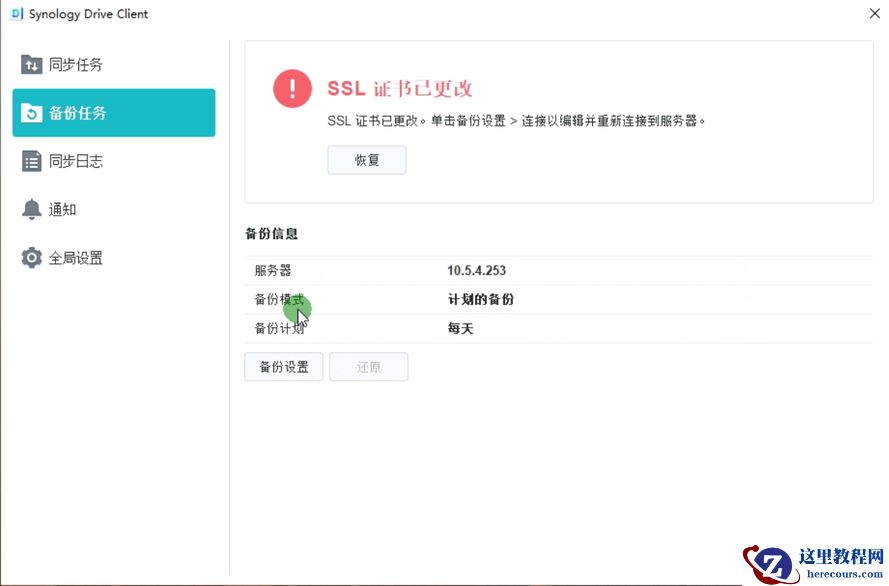Screen dimensions: 889x586
Task: Open 备份设置 backup settings
Action: (283, 366)
